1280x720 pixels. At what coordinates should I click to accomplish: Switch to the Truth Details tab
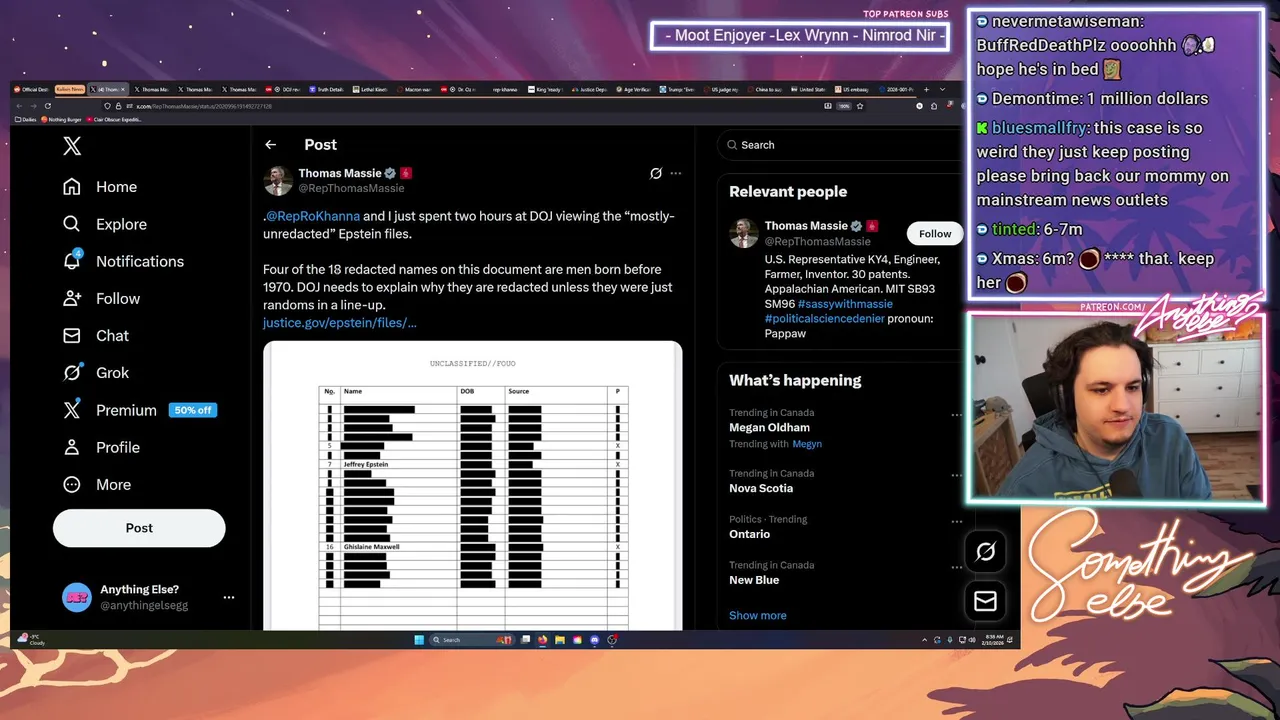click(325, 89)
